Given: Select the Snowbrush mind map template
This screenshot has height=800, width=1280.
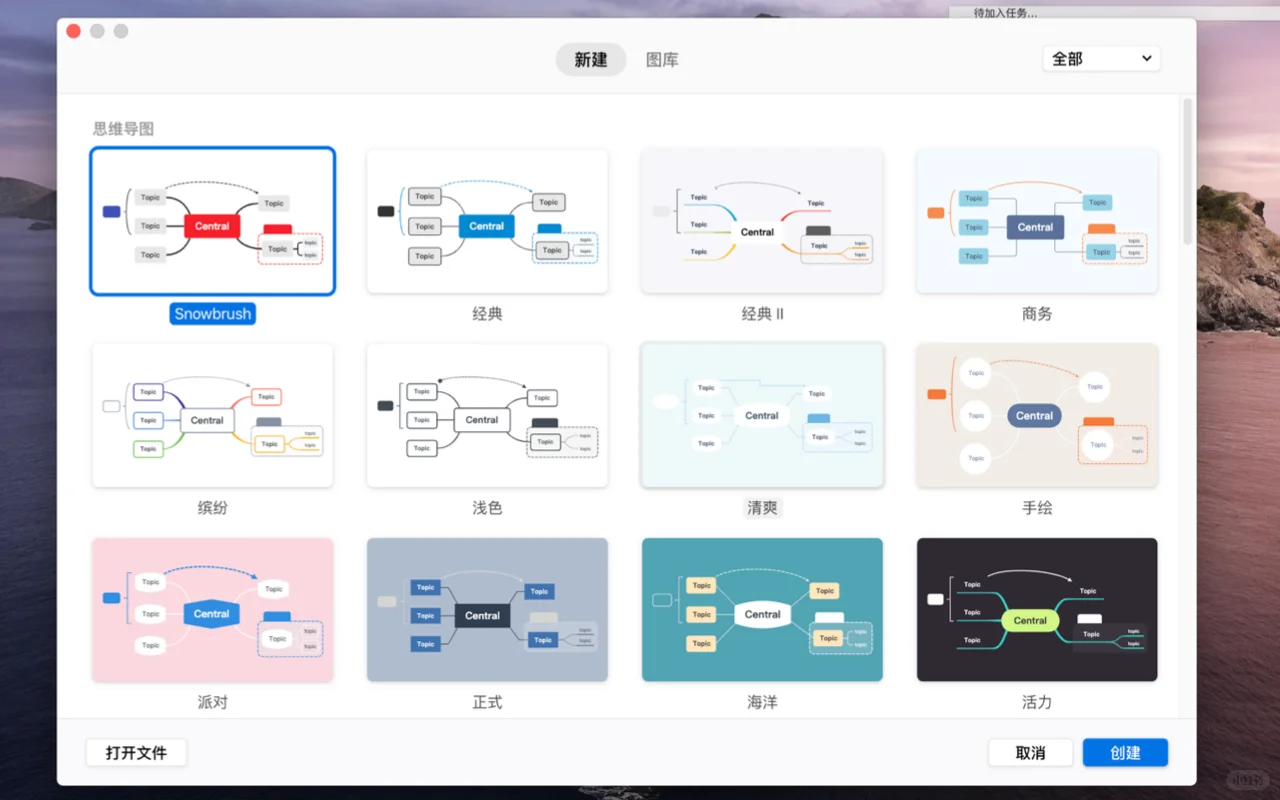Looking at the screenshot, I should (x=212, y=220).
